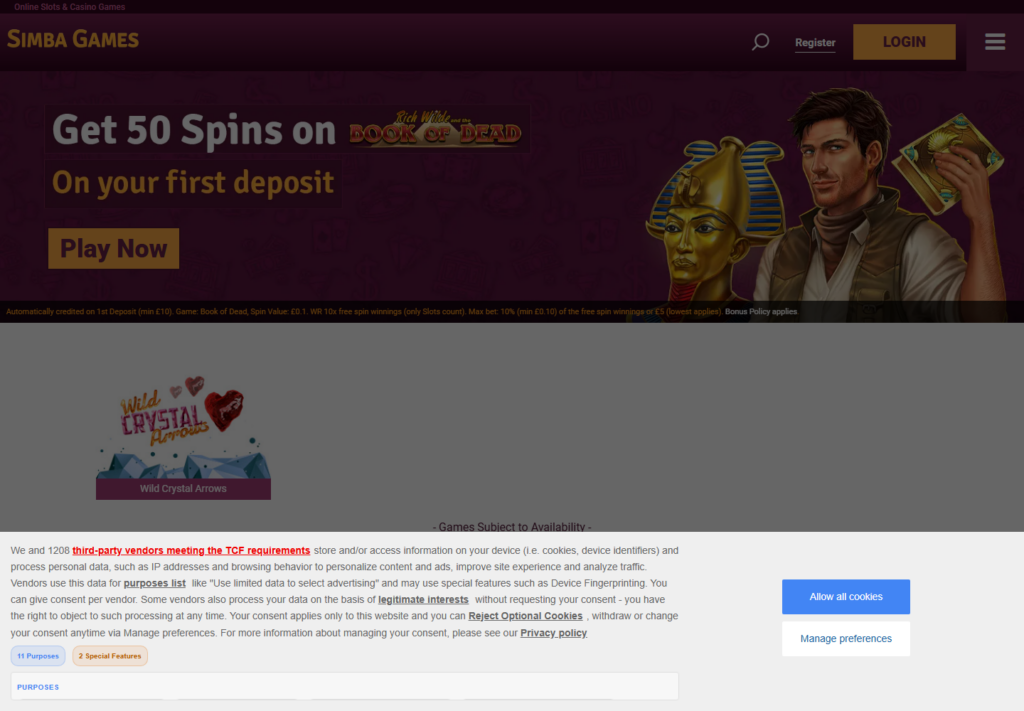Select the 2 Special Features tag

pyautogui.click(x=110, y=656)
